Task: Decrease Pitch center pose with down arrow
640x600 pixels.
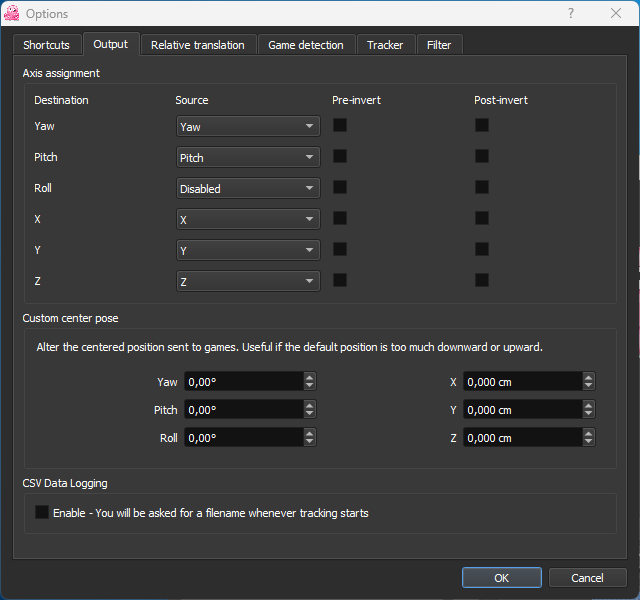Action: pyautogui.click(x=310, y=414)
